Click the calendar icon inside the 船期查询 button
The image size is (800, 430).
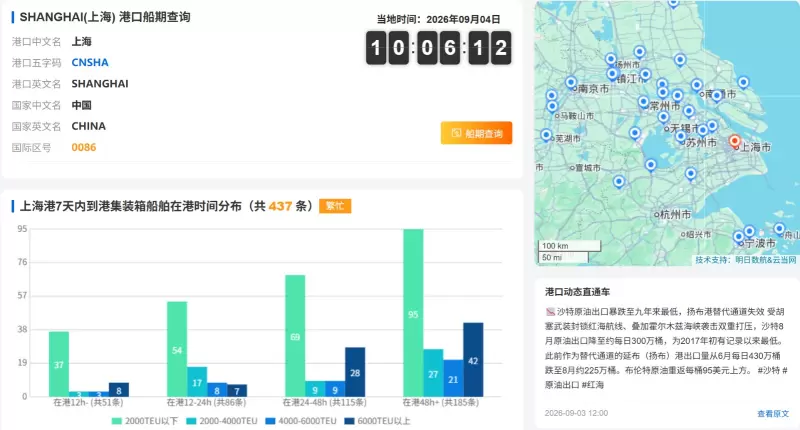click(456, 133)
